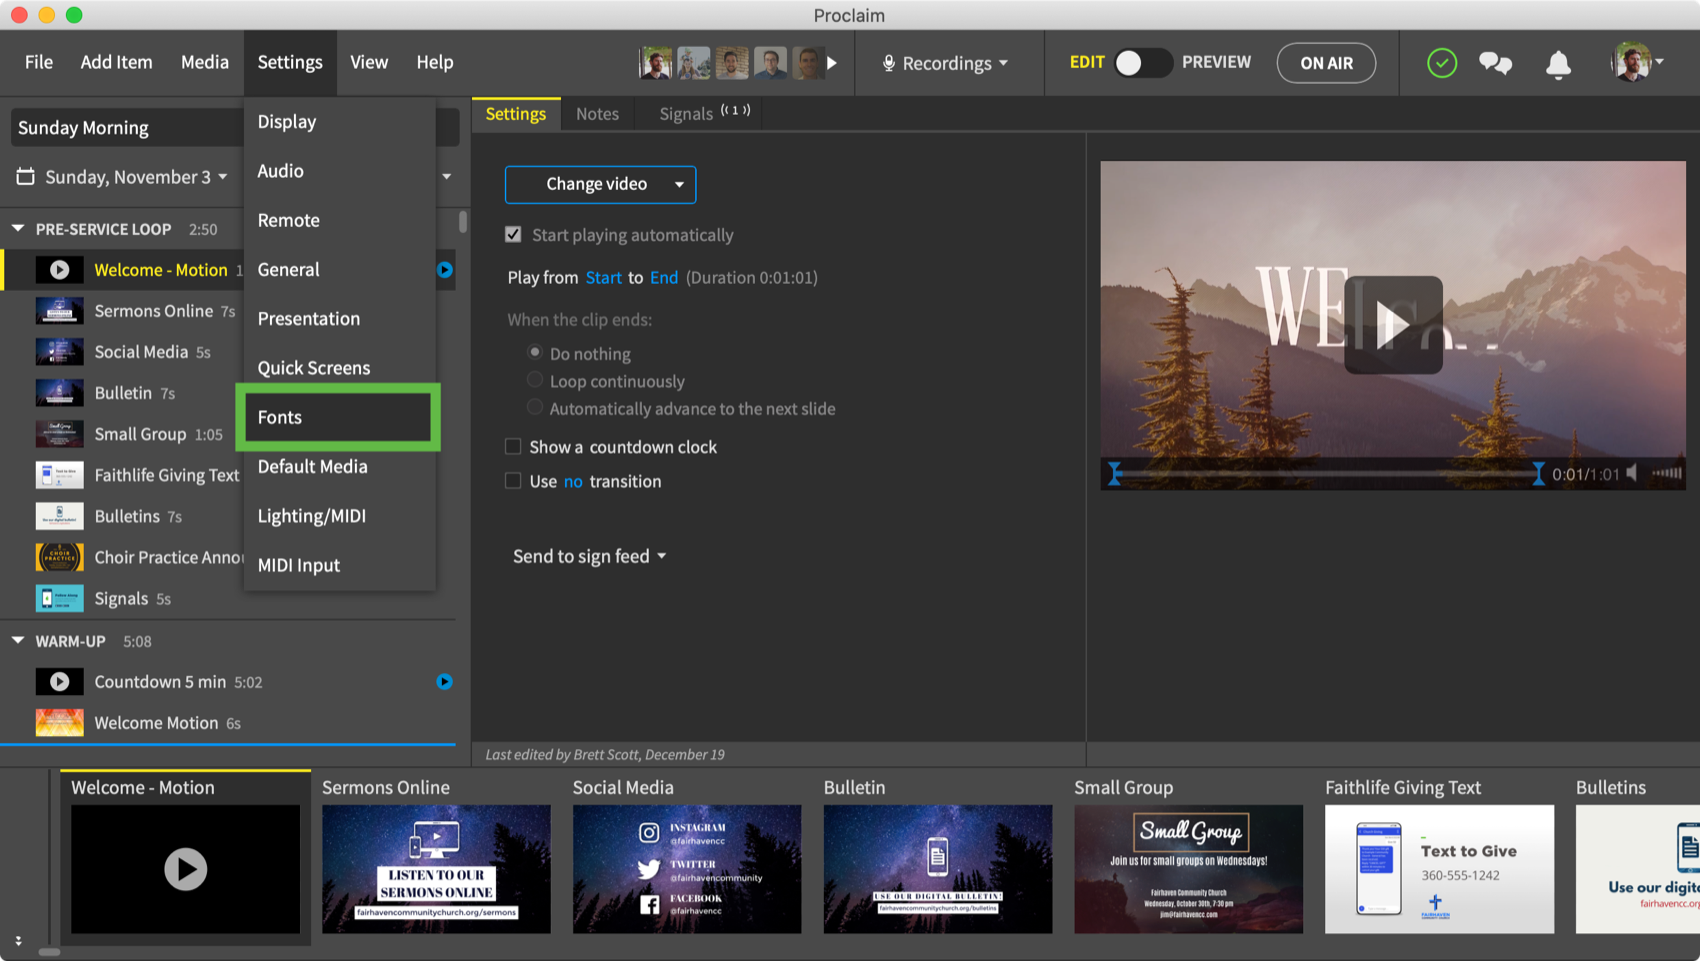Open the group chat bubbles icon
This screenshot has height=961, width=1700.
point(1495,63)
